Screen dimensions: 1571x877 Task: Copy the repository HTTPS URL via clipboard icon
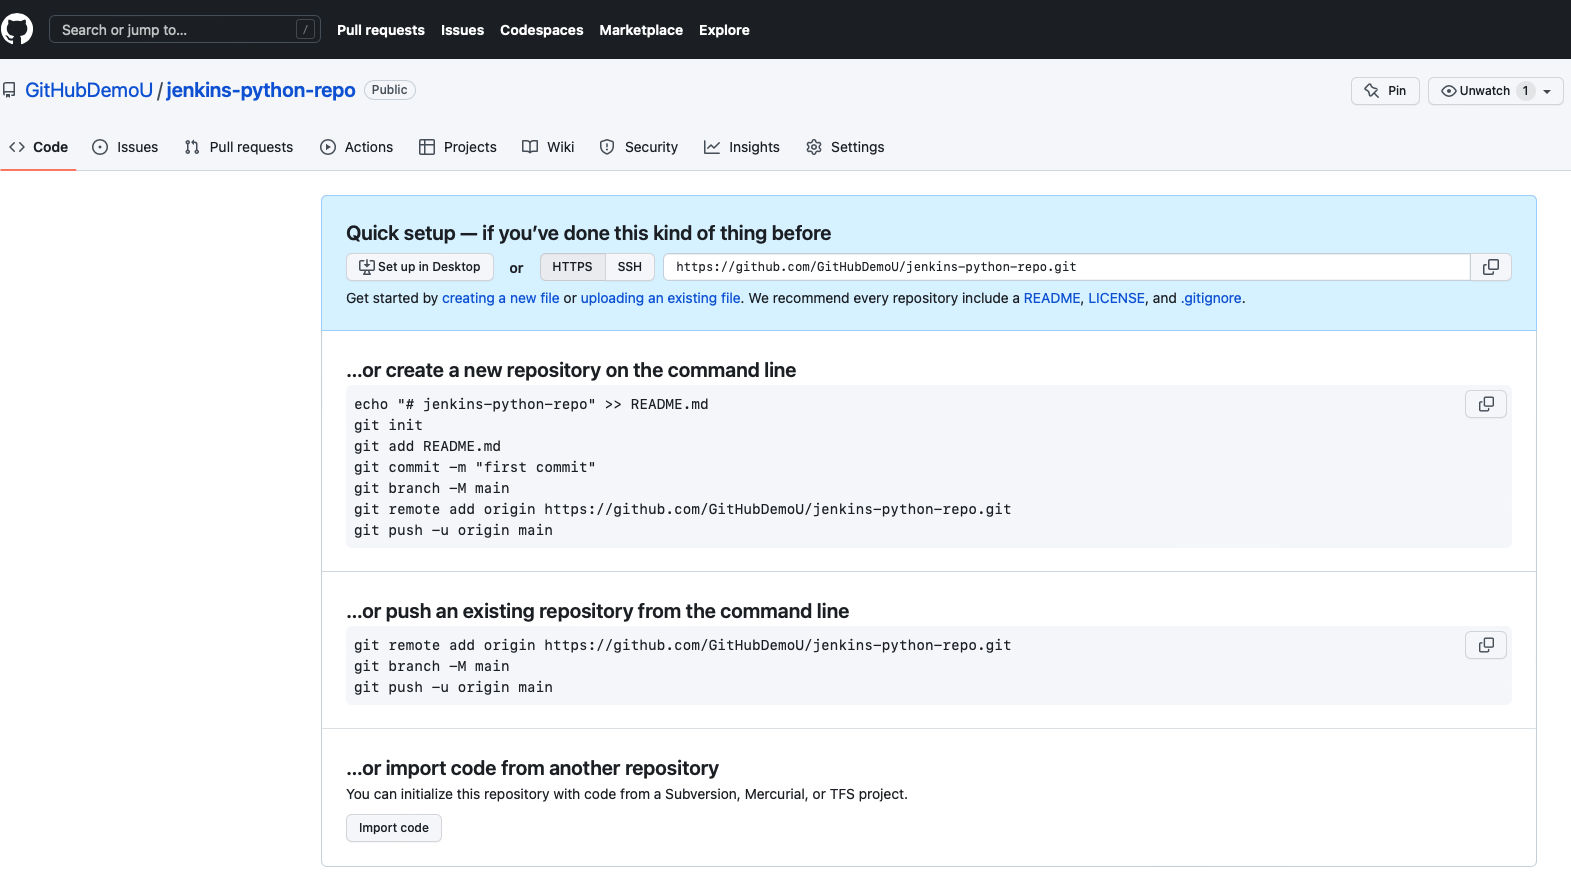[1490, 267]
